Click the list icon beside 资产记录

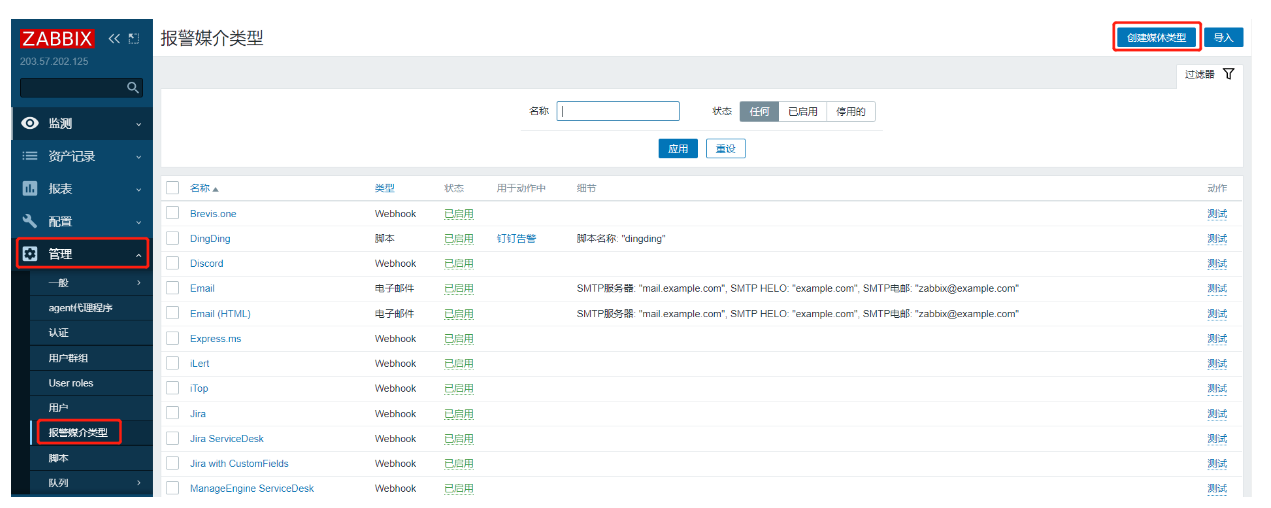pyautogui.click(x=30, y=156)
